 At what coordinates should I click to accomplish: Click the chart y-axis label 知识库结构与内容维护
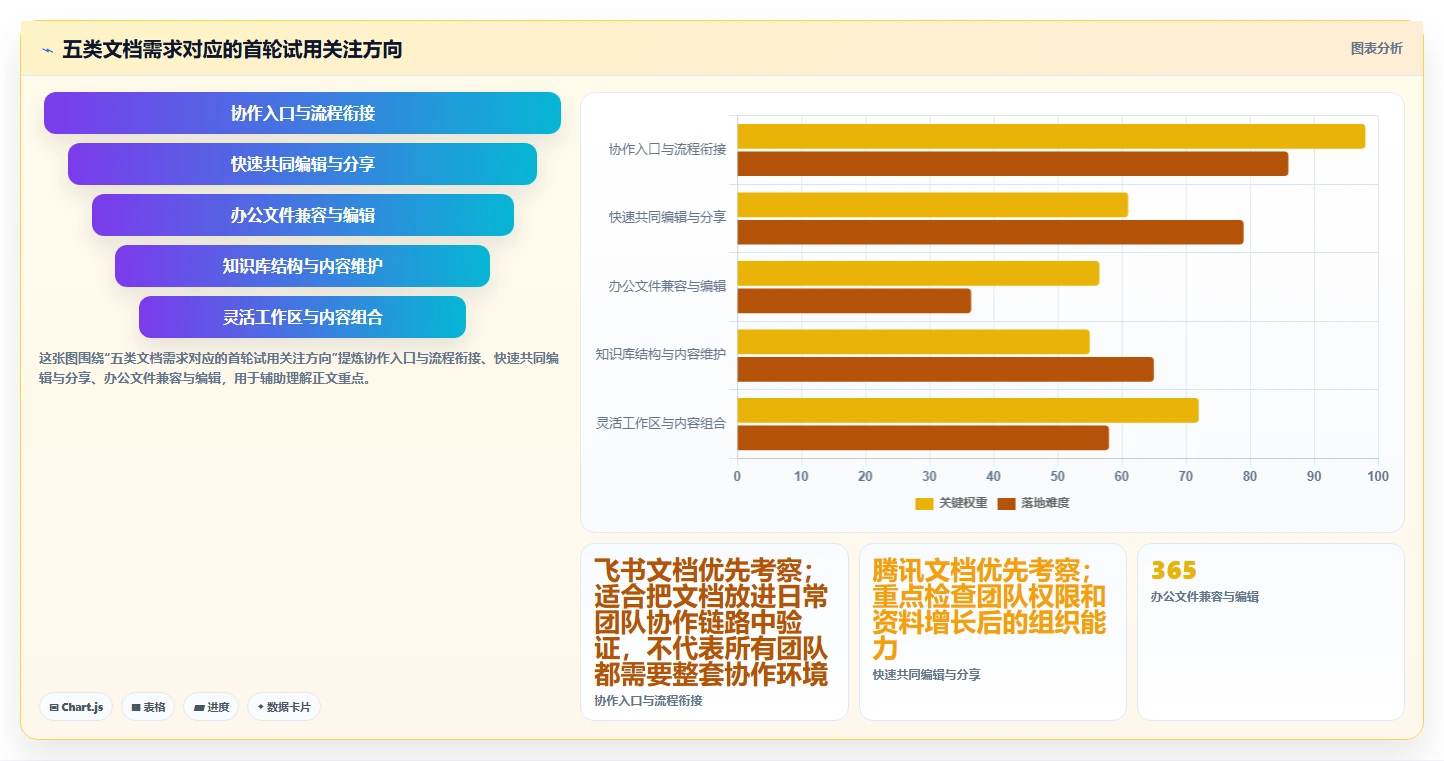pos(661,354)
